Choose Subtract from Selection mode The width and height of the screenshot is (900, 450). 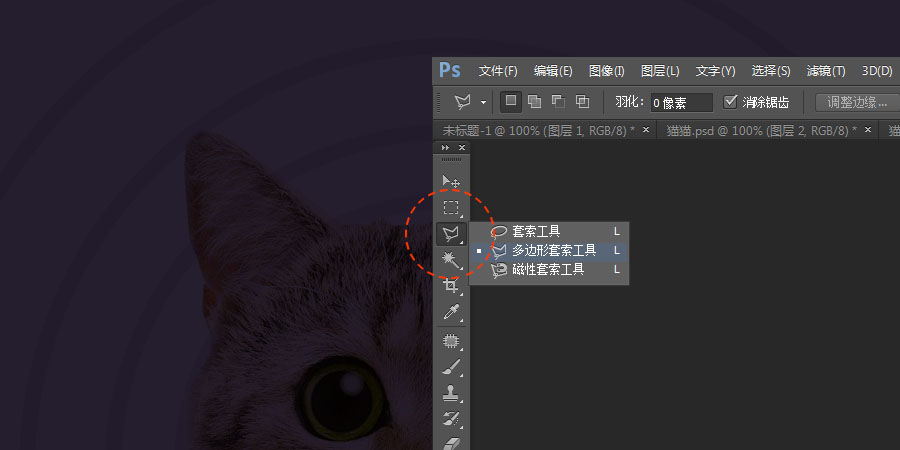pyautogui.click(x=558, y=102)
